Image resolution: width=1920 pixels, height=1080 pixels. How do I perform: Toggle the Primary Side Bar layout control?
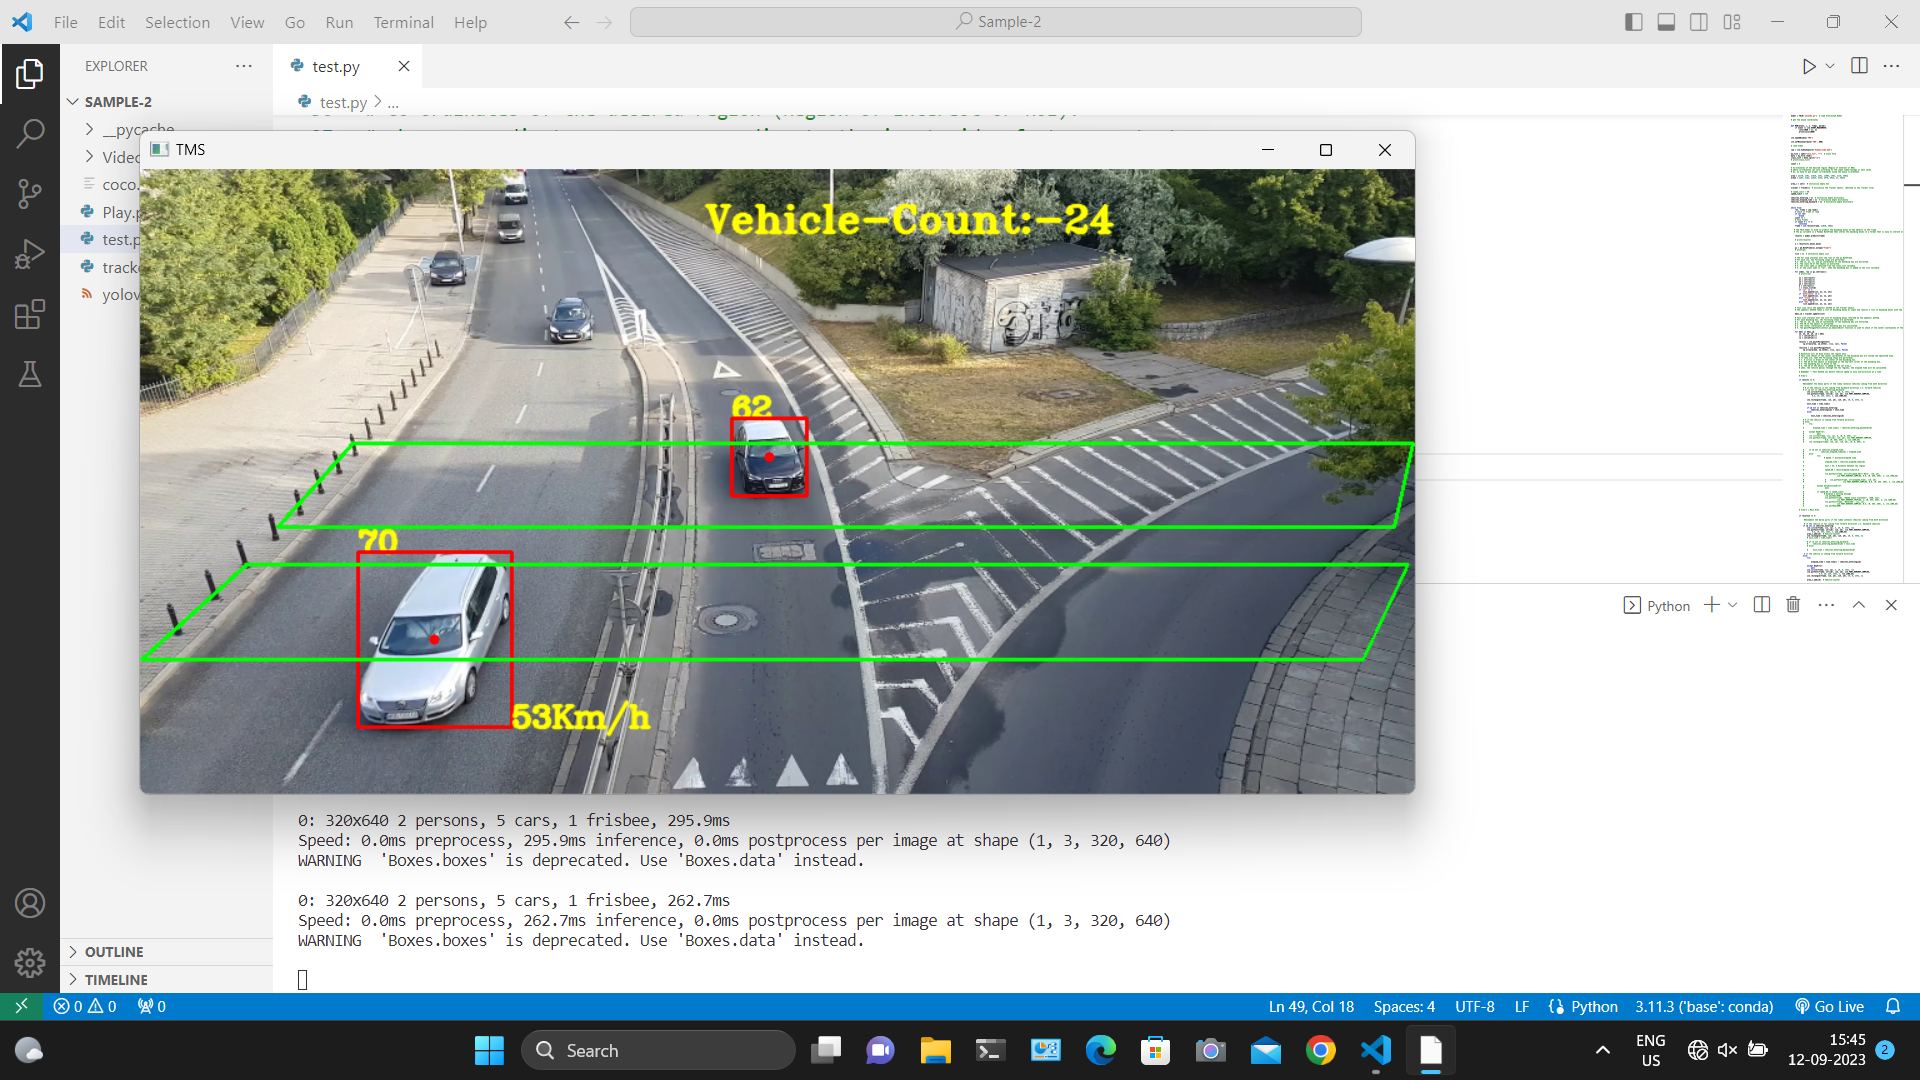click(1633, 21)
